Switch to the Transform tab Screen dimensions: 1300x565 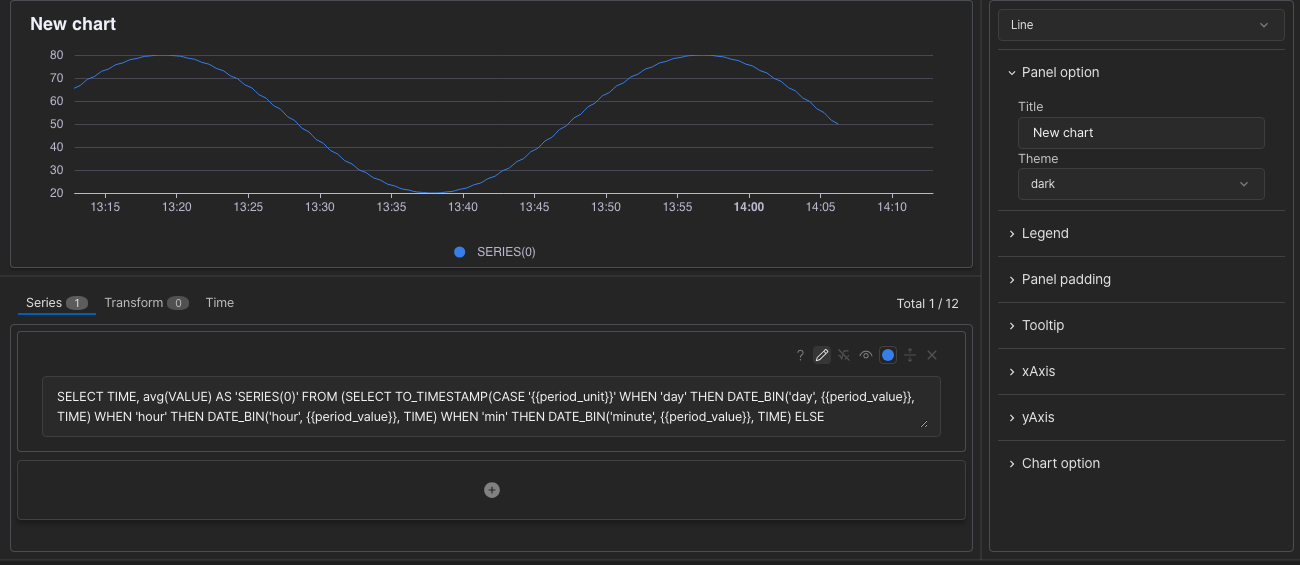pos(146,303)
